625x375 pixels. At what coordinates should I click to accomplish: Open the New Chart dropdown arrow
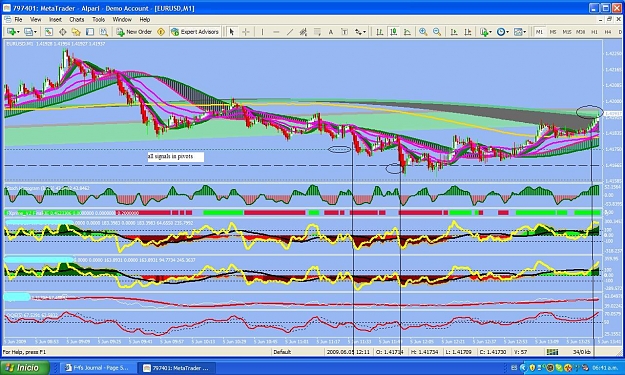pyautogui.click(x=18, y=32)
